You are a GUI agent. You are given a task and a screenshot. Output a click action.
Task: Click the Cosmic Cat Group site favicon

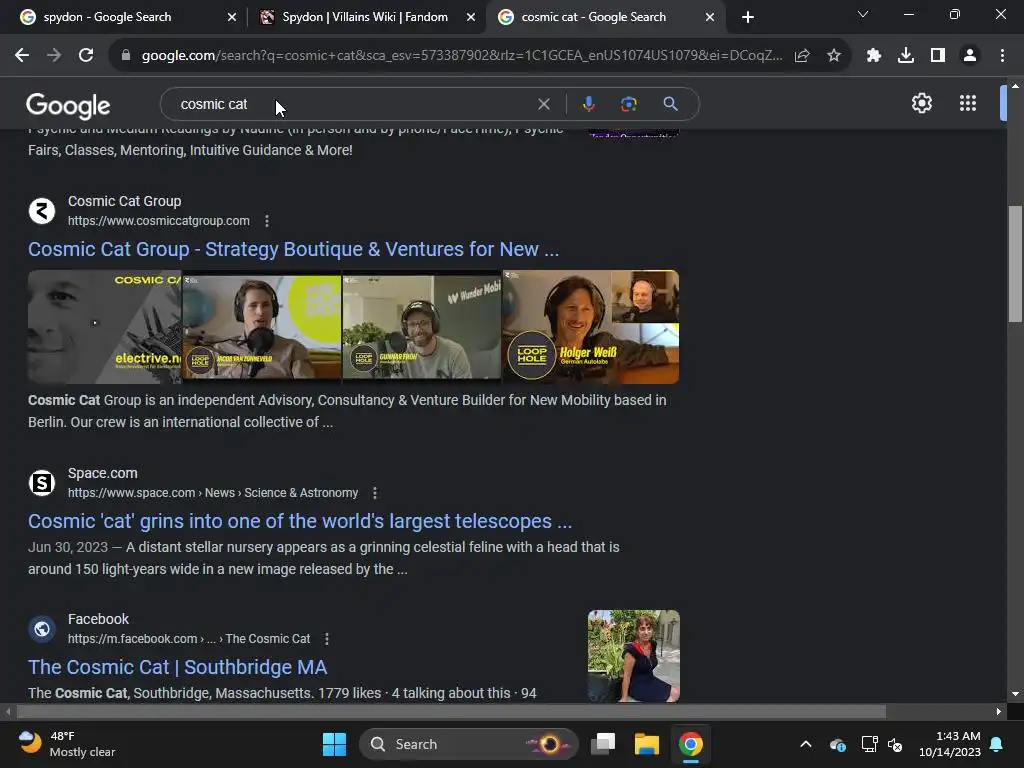click(x=42, y=211)
